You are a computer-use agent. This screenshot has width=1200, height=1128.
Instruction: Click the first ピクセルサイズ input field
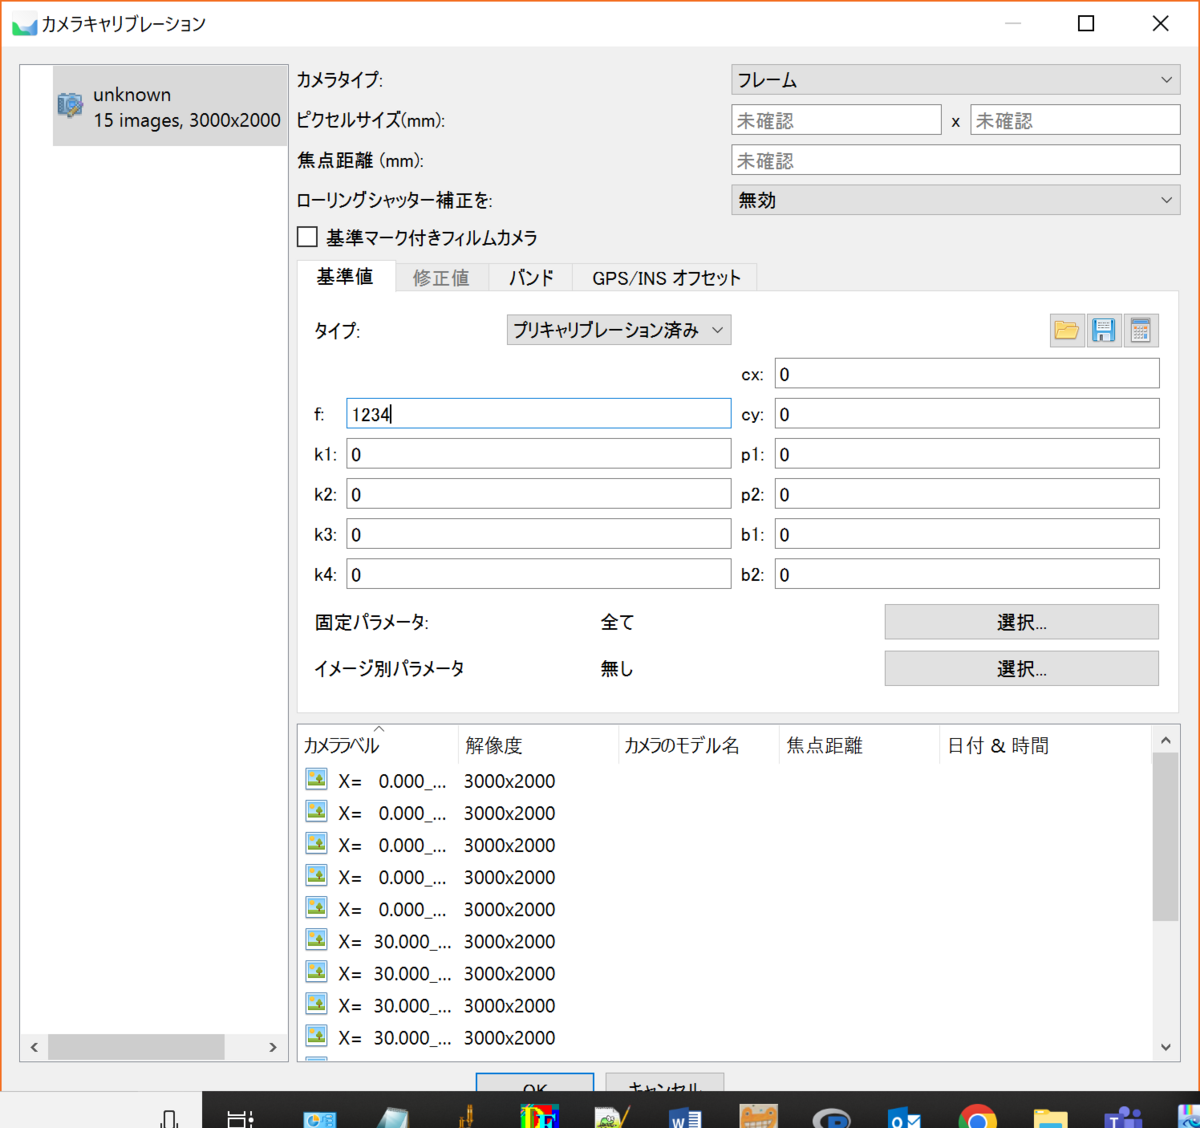coord(836,120)
